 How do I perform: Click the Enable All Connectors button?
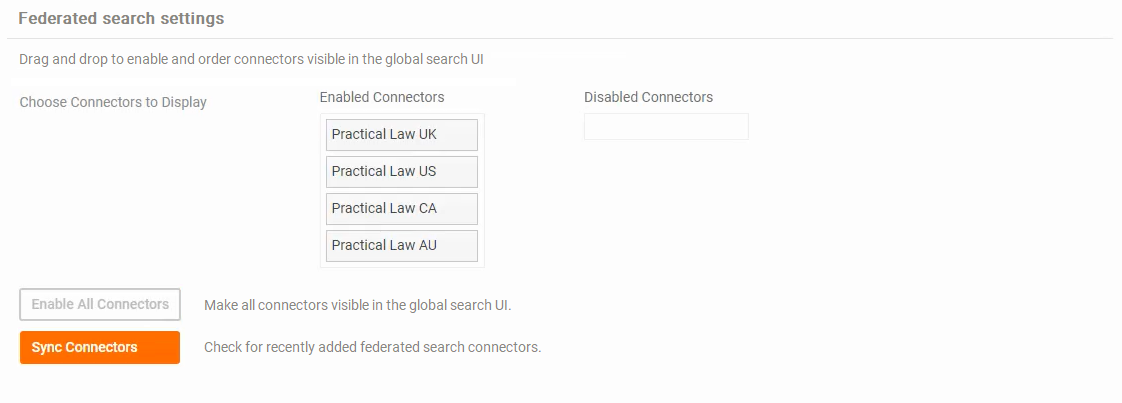pos(100,304)
